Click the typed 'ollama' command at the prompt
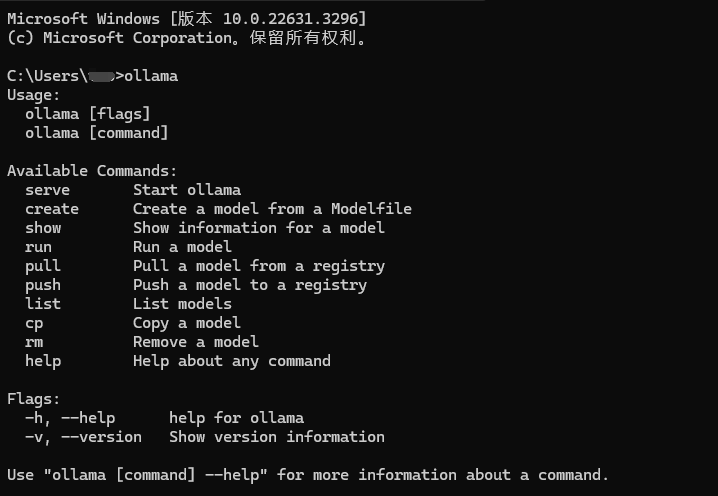The height and width of the screenshot is (496, 718). point(151,76)
